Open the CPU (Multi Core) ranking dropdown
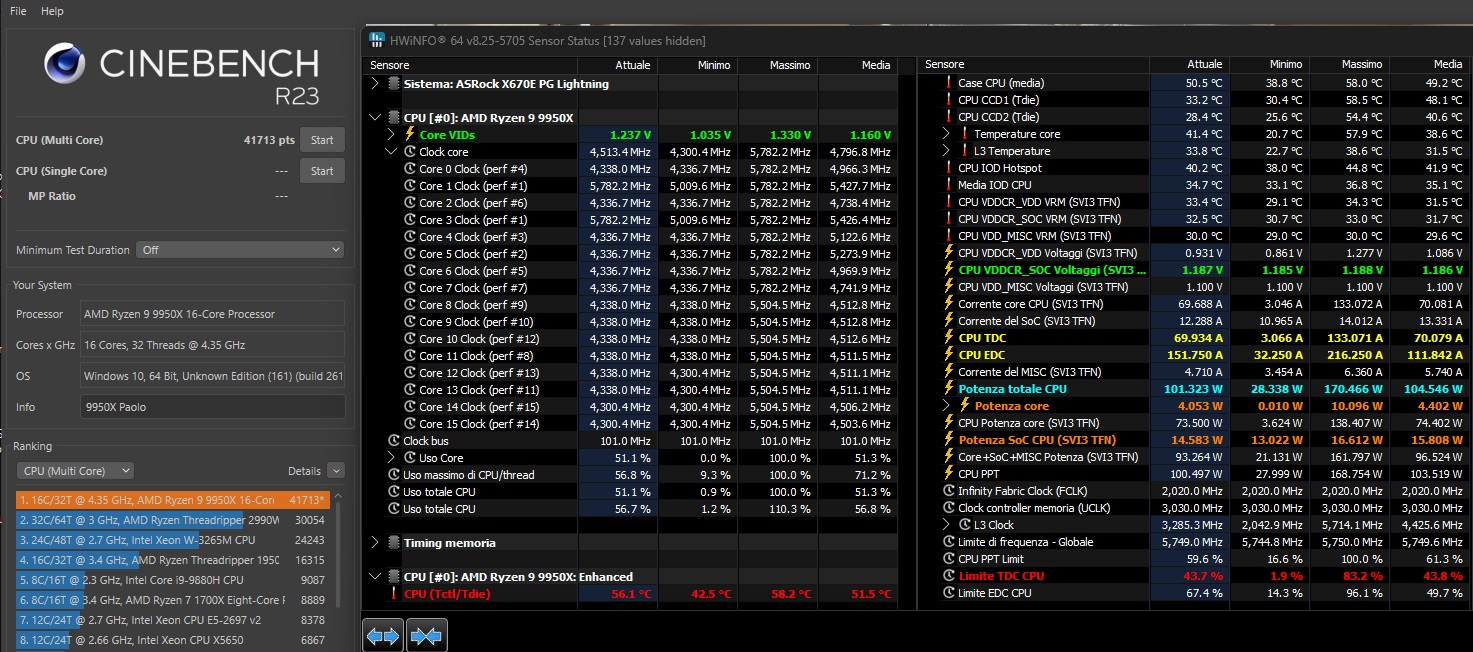1473x652 pixels. click(x=75, y=471)
